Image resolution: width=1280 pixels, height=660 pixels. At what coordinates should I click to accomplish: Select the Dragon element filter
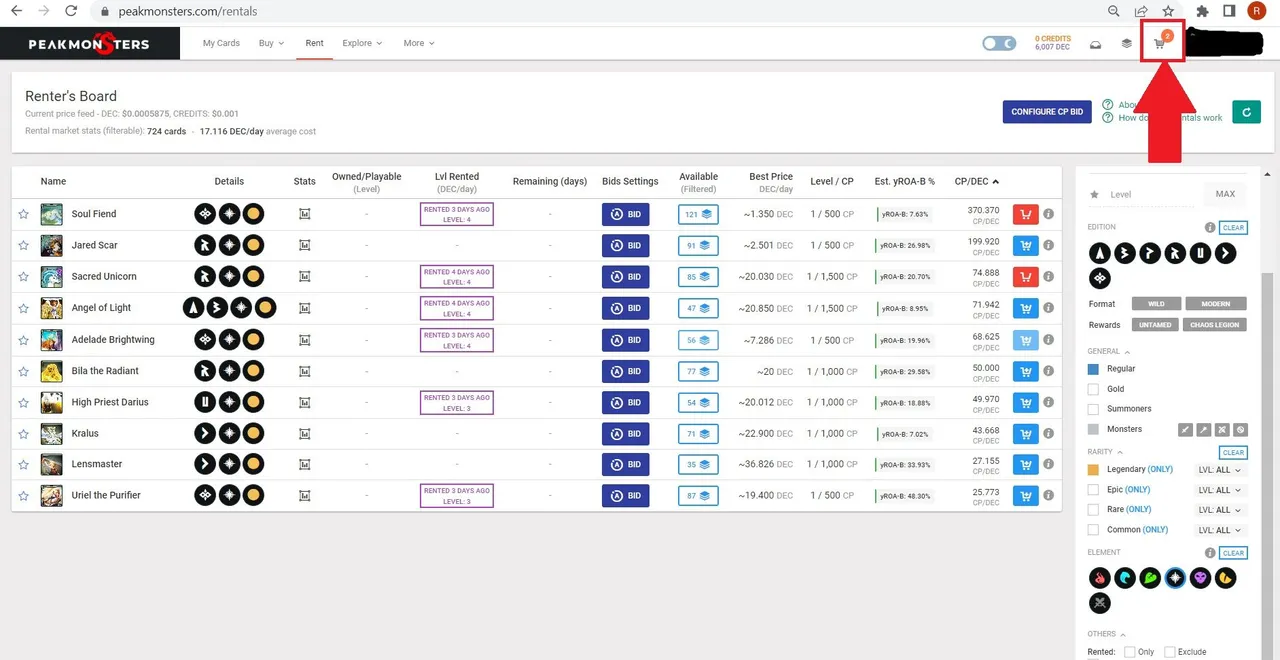pyautogui.click(x=1225, y=577)
